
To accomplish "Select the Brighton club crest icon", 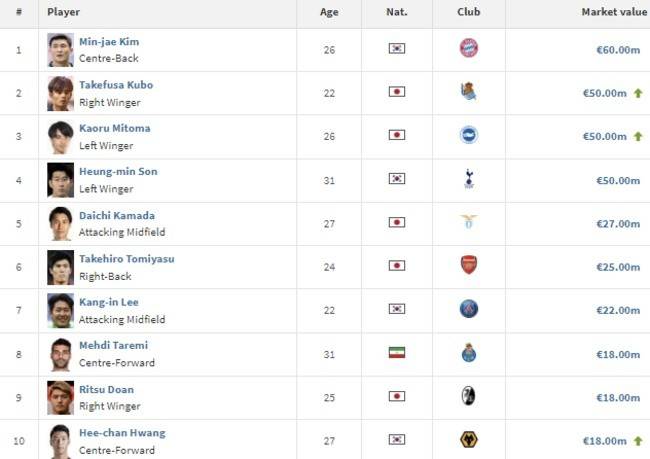I will [x=469, y=135].
